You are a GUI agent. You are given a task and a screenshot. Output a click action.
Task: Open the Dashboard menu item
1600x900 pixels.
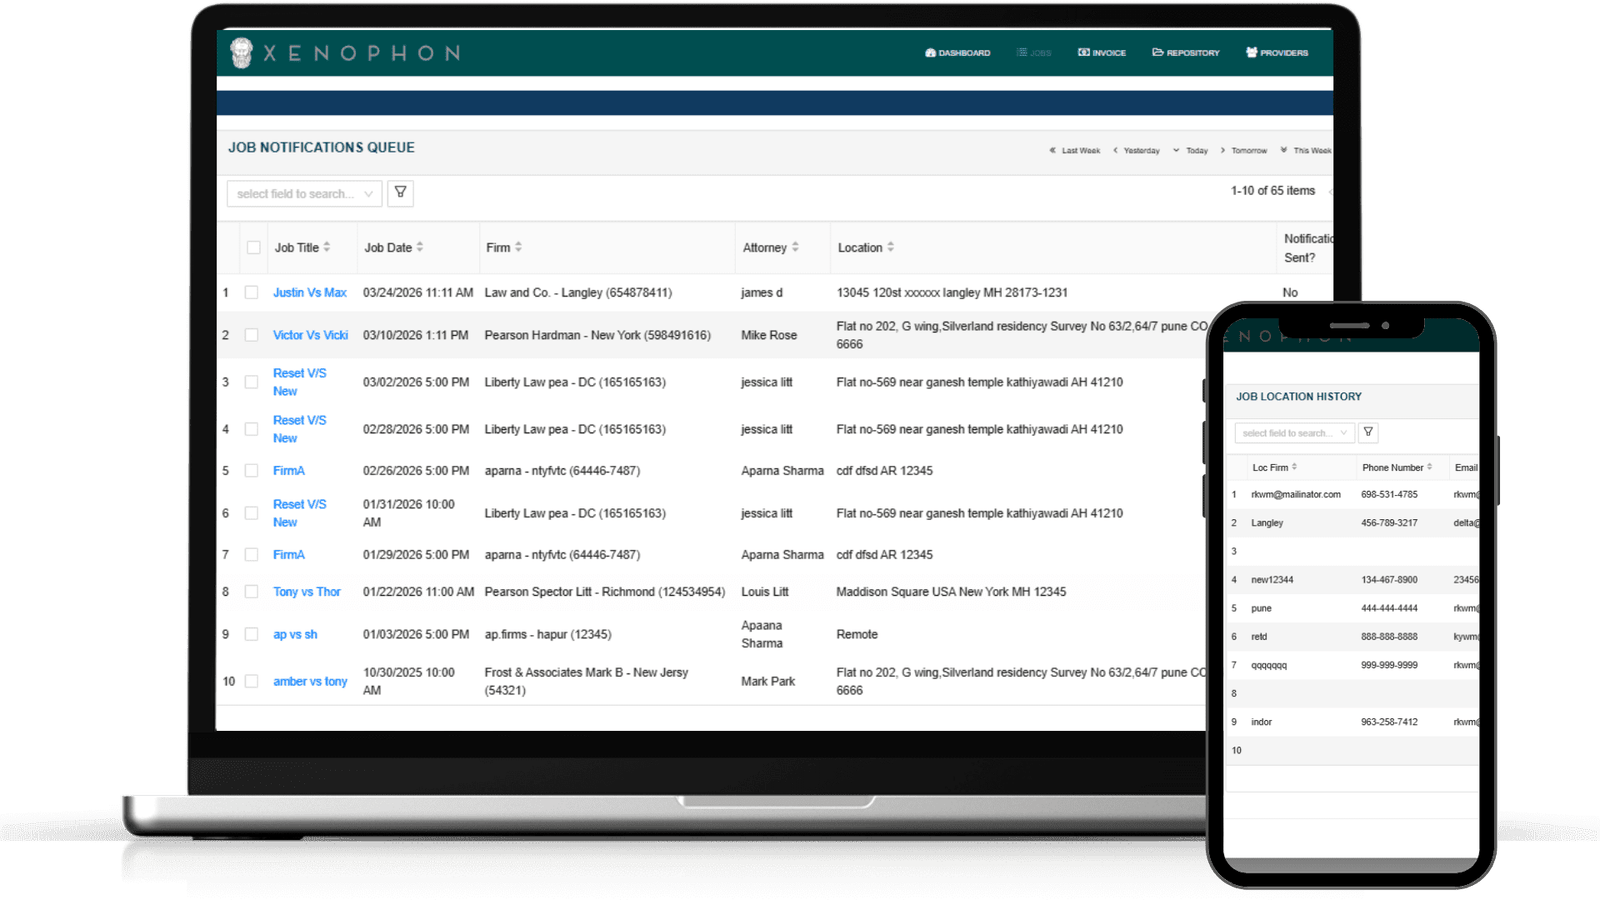pos(957,53)
